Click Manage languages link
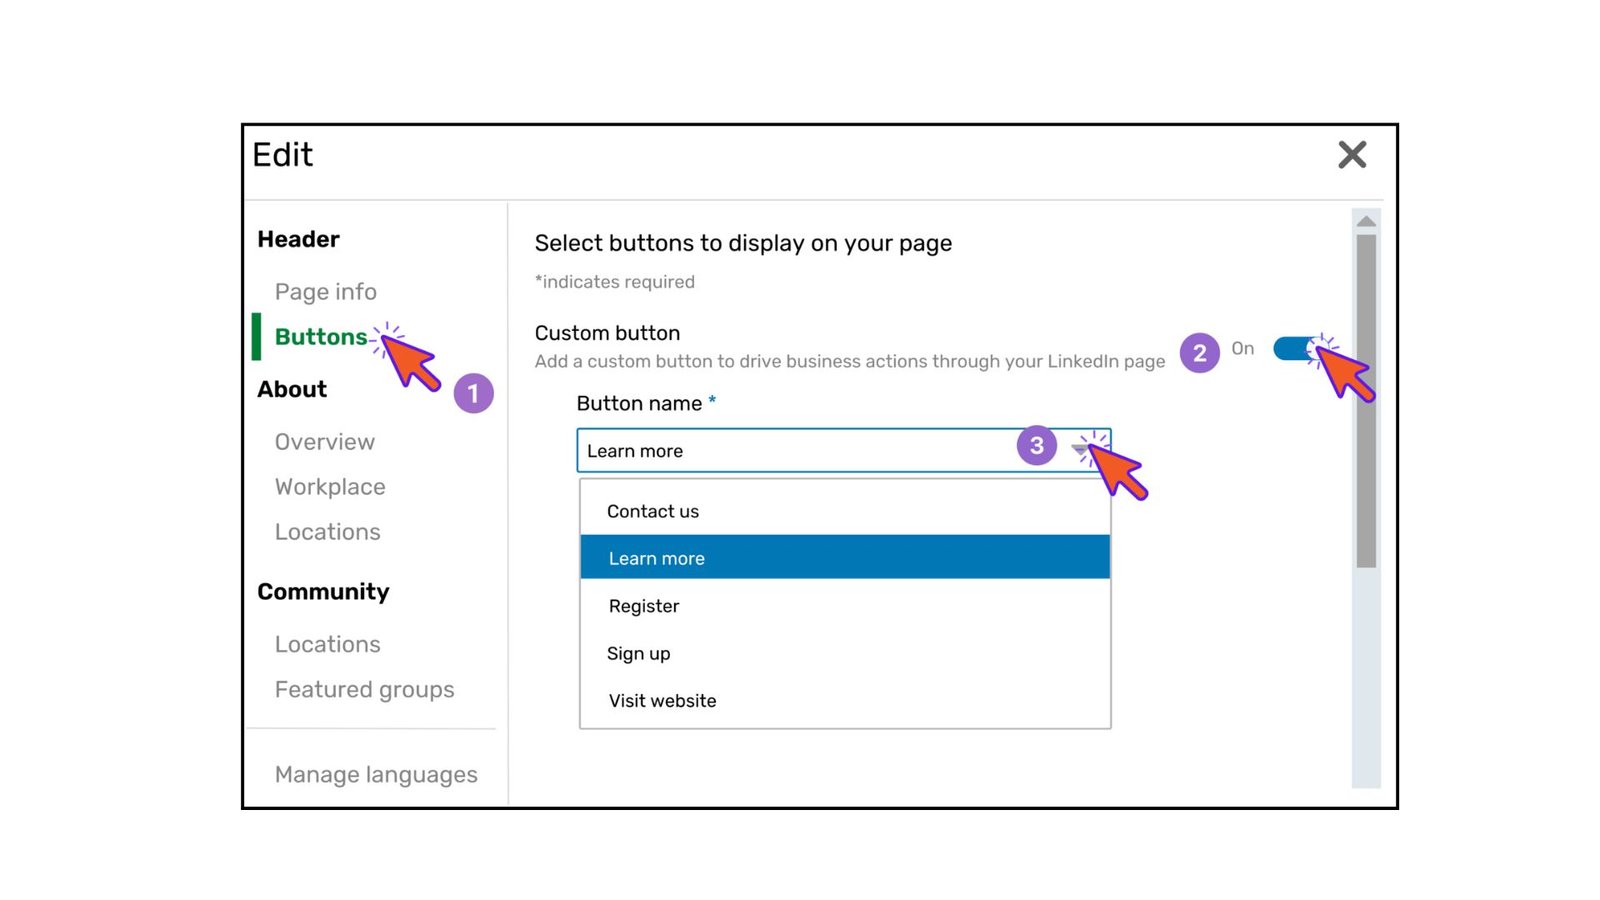The height and width of the screenshot is (900, 1600). (376, 775)
